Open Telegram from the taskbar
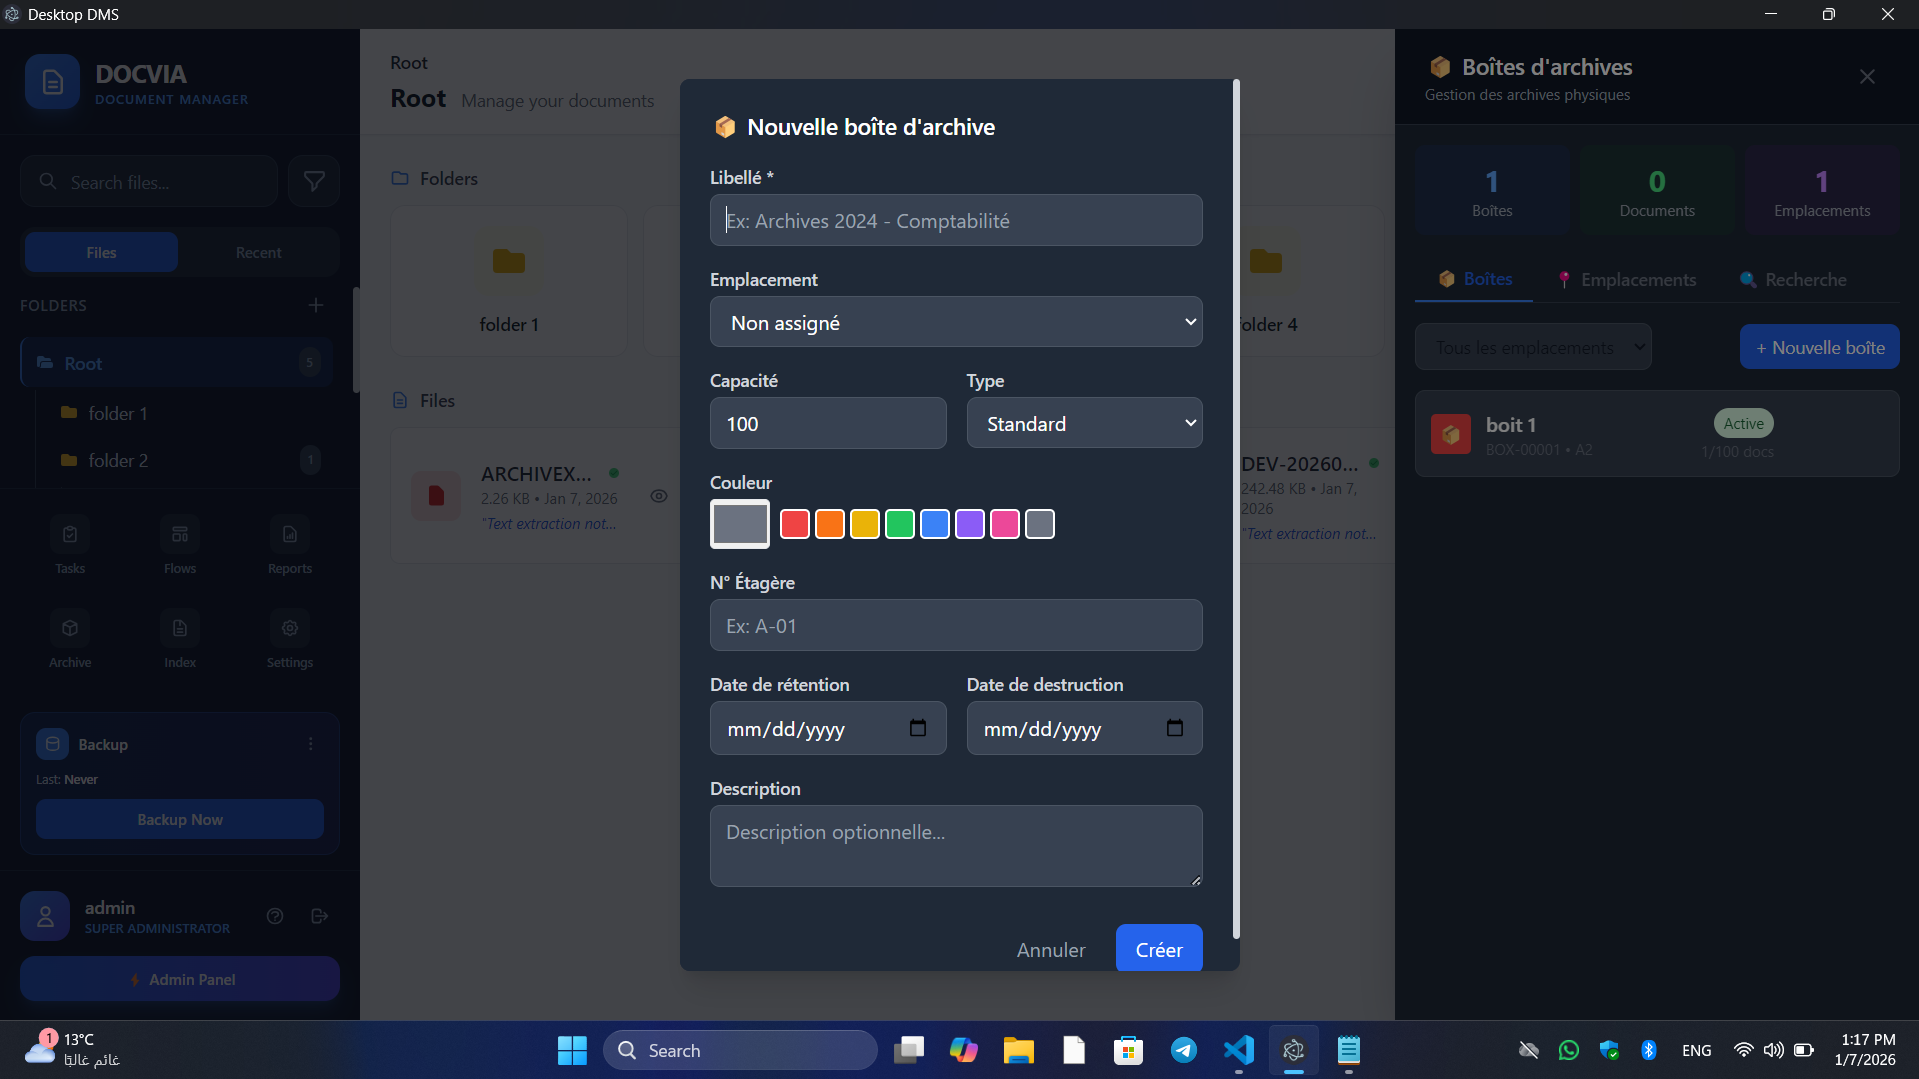 pyautogui.click(x=1184, y=1050)
